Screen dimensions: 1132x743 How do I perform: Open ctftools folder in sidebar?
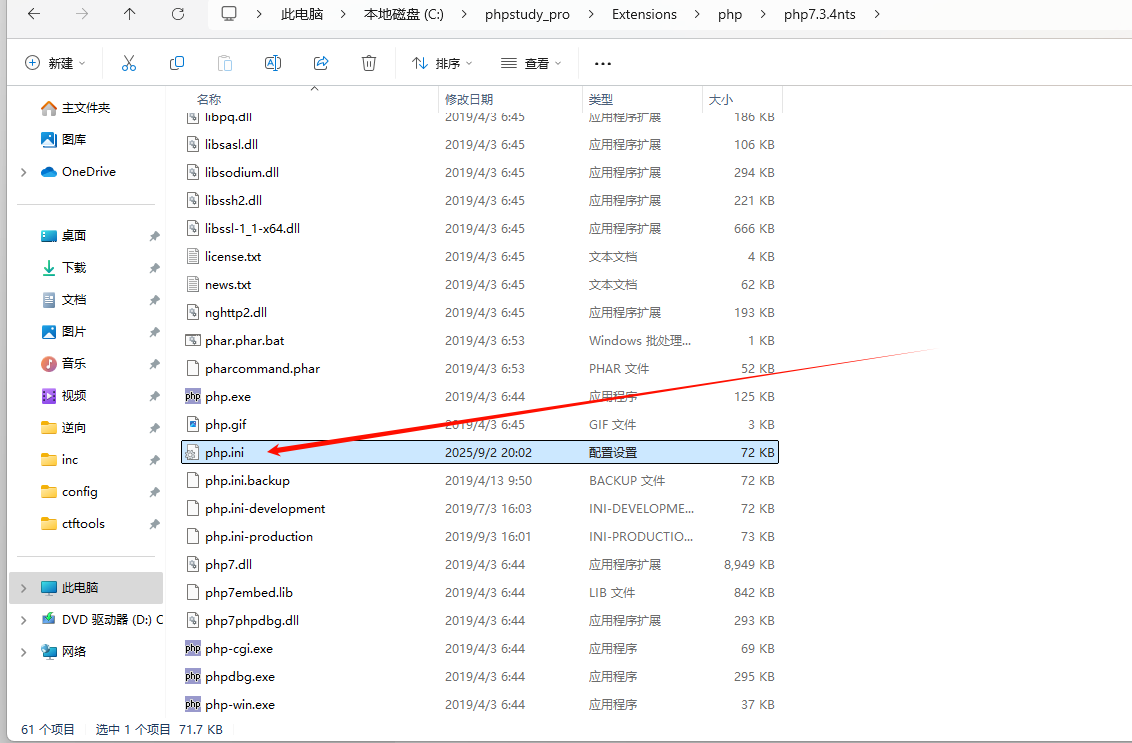click(x=83, y=523)
